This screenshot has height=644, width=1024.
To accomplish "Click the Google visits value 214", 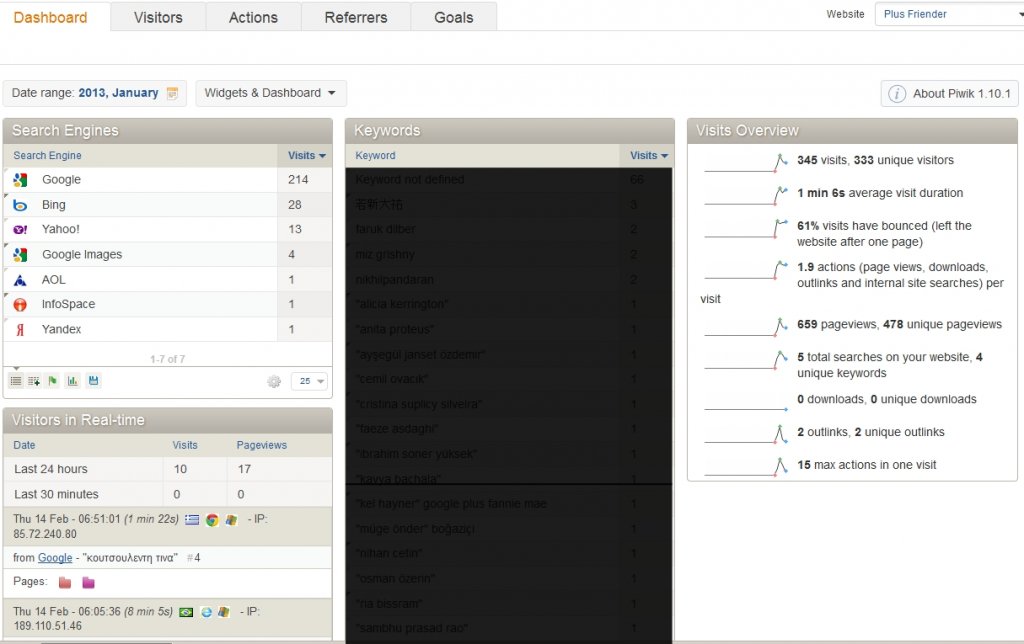I will coord(298,180).
